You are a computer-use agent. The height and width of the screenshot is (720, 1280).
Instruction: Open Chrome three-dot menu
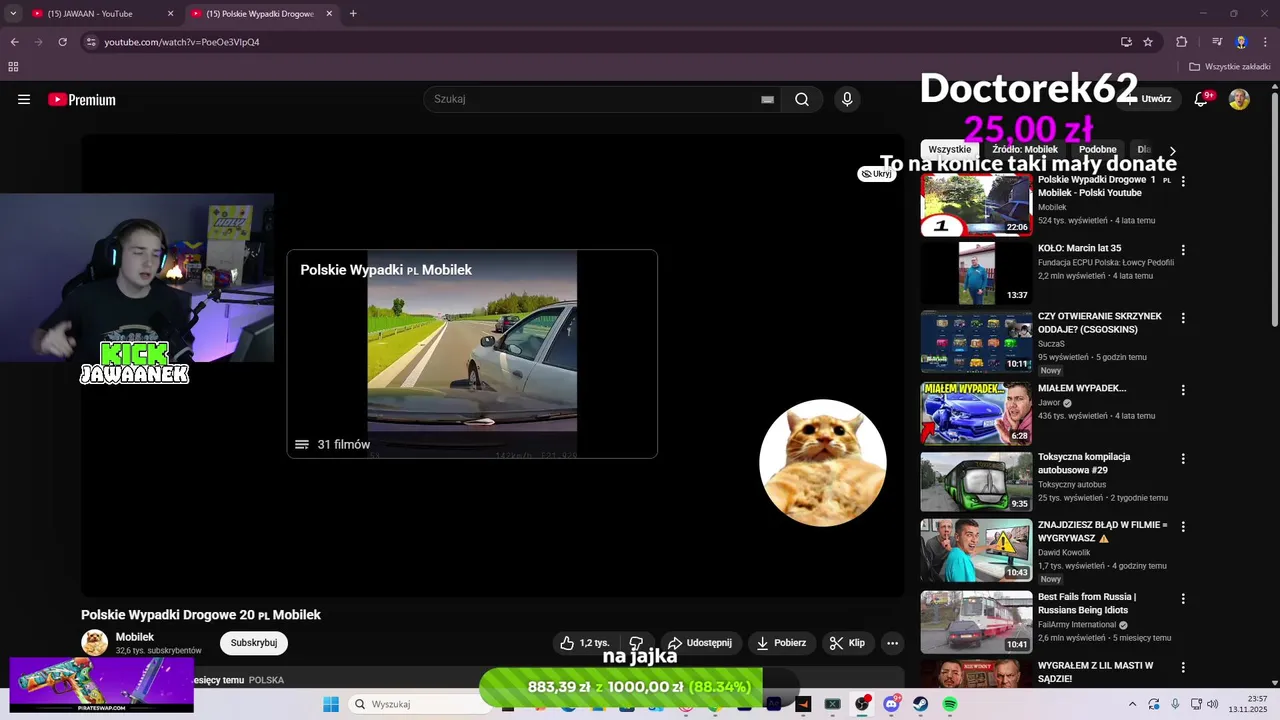[1266, 42]
